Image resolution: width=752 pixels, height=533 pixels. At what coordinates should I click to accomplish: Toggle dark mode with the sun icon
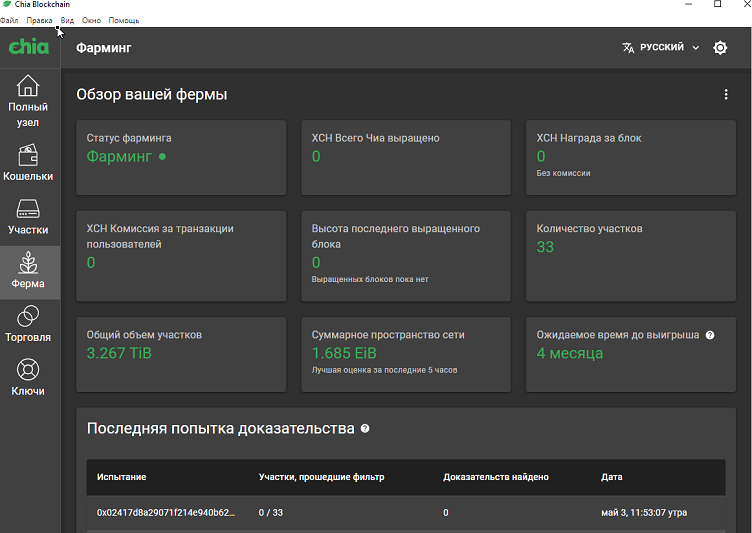click(x=720, y=47)
